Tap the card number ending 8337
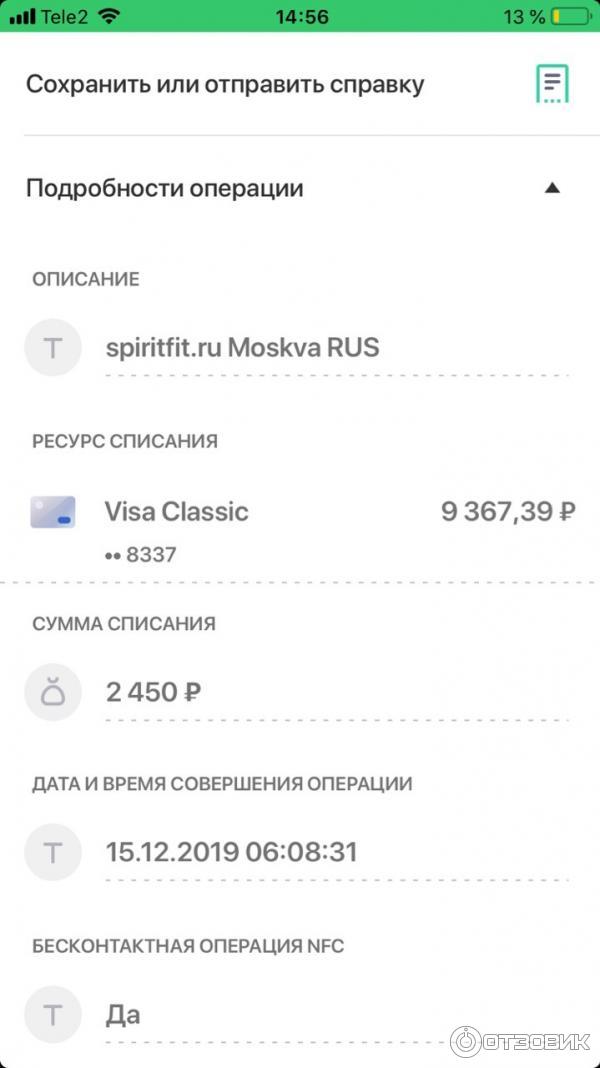The image size is (600, 1068). click(x=141, y=554)
